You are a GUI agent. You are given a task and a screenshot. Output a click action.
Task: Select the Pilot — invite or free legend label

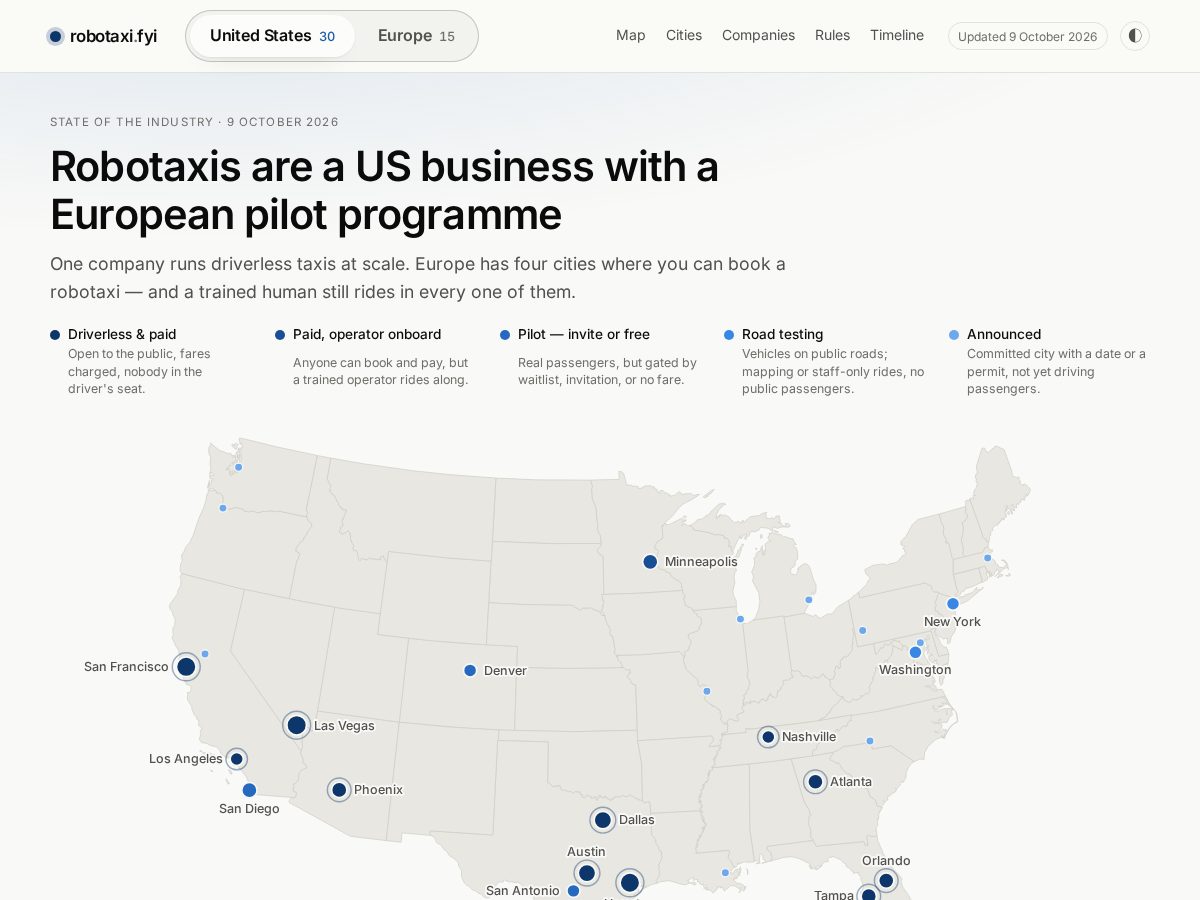(584, 334)
